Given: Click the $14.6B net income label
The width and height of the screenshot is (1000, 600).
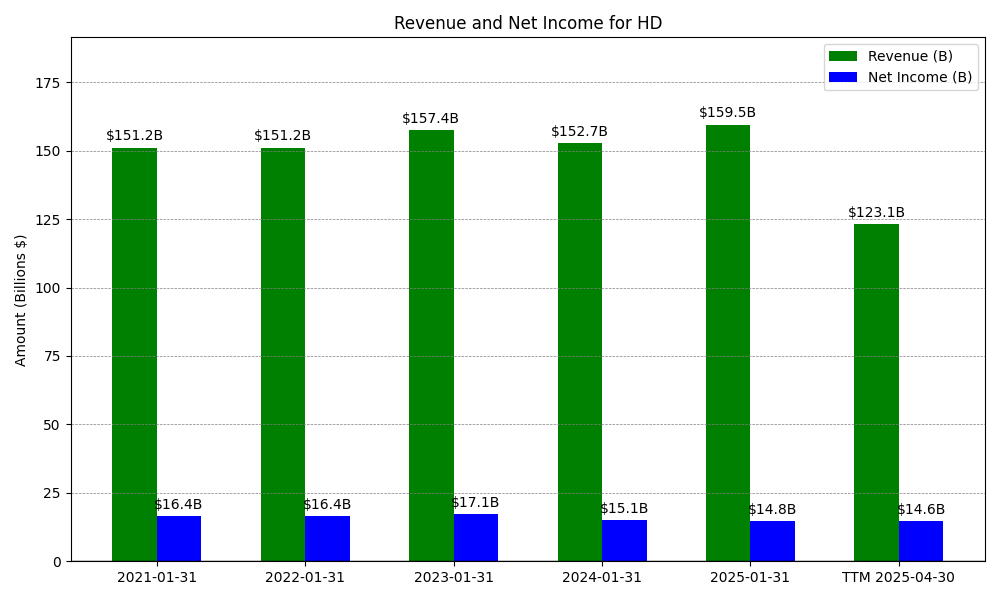Looking at the screenshot, I should click(x=921, y=509).
